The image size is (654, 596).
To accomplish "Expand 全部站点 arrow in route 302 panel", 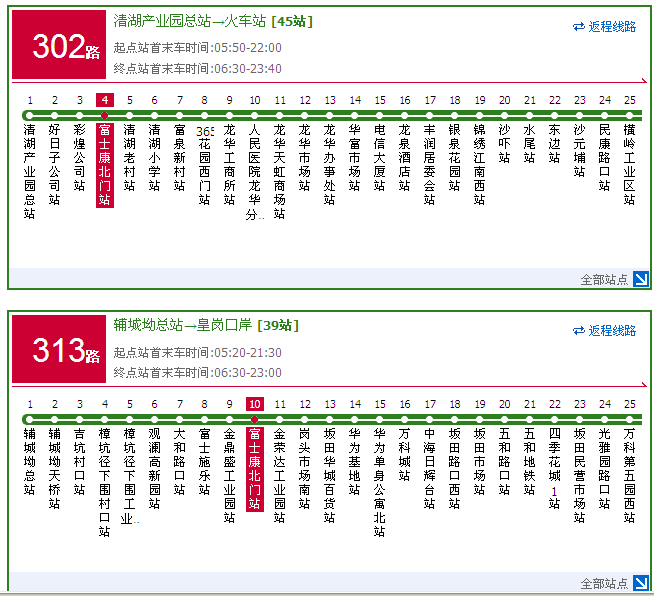I will point(641,279).
